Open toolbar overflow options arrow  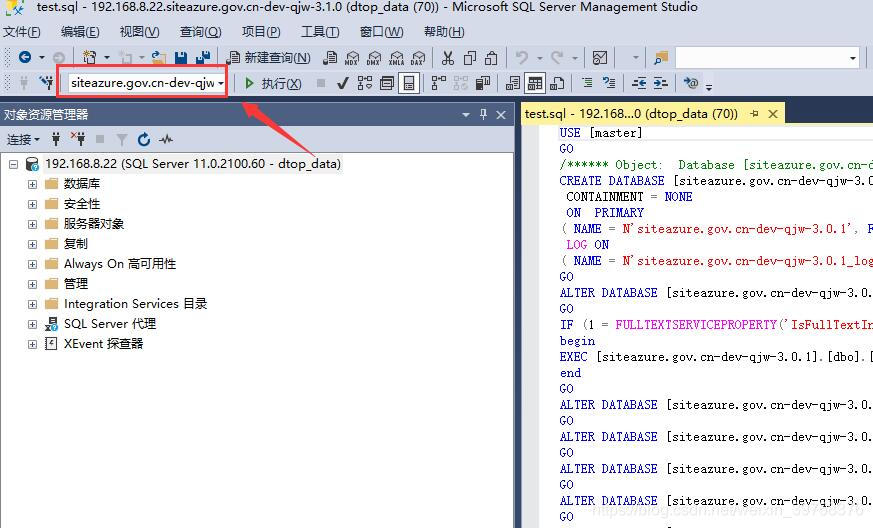pos(709,86)
